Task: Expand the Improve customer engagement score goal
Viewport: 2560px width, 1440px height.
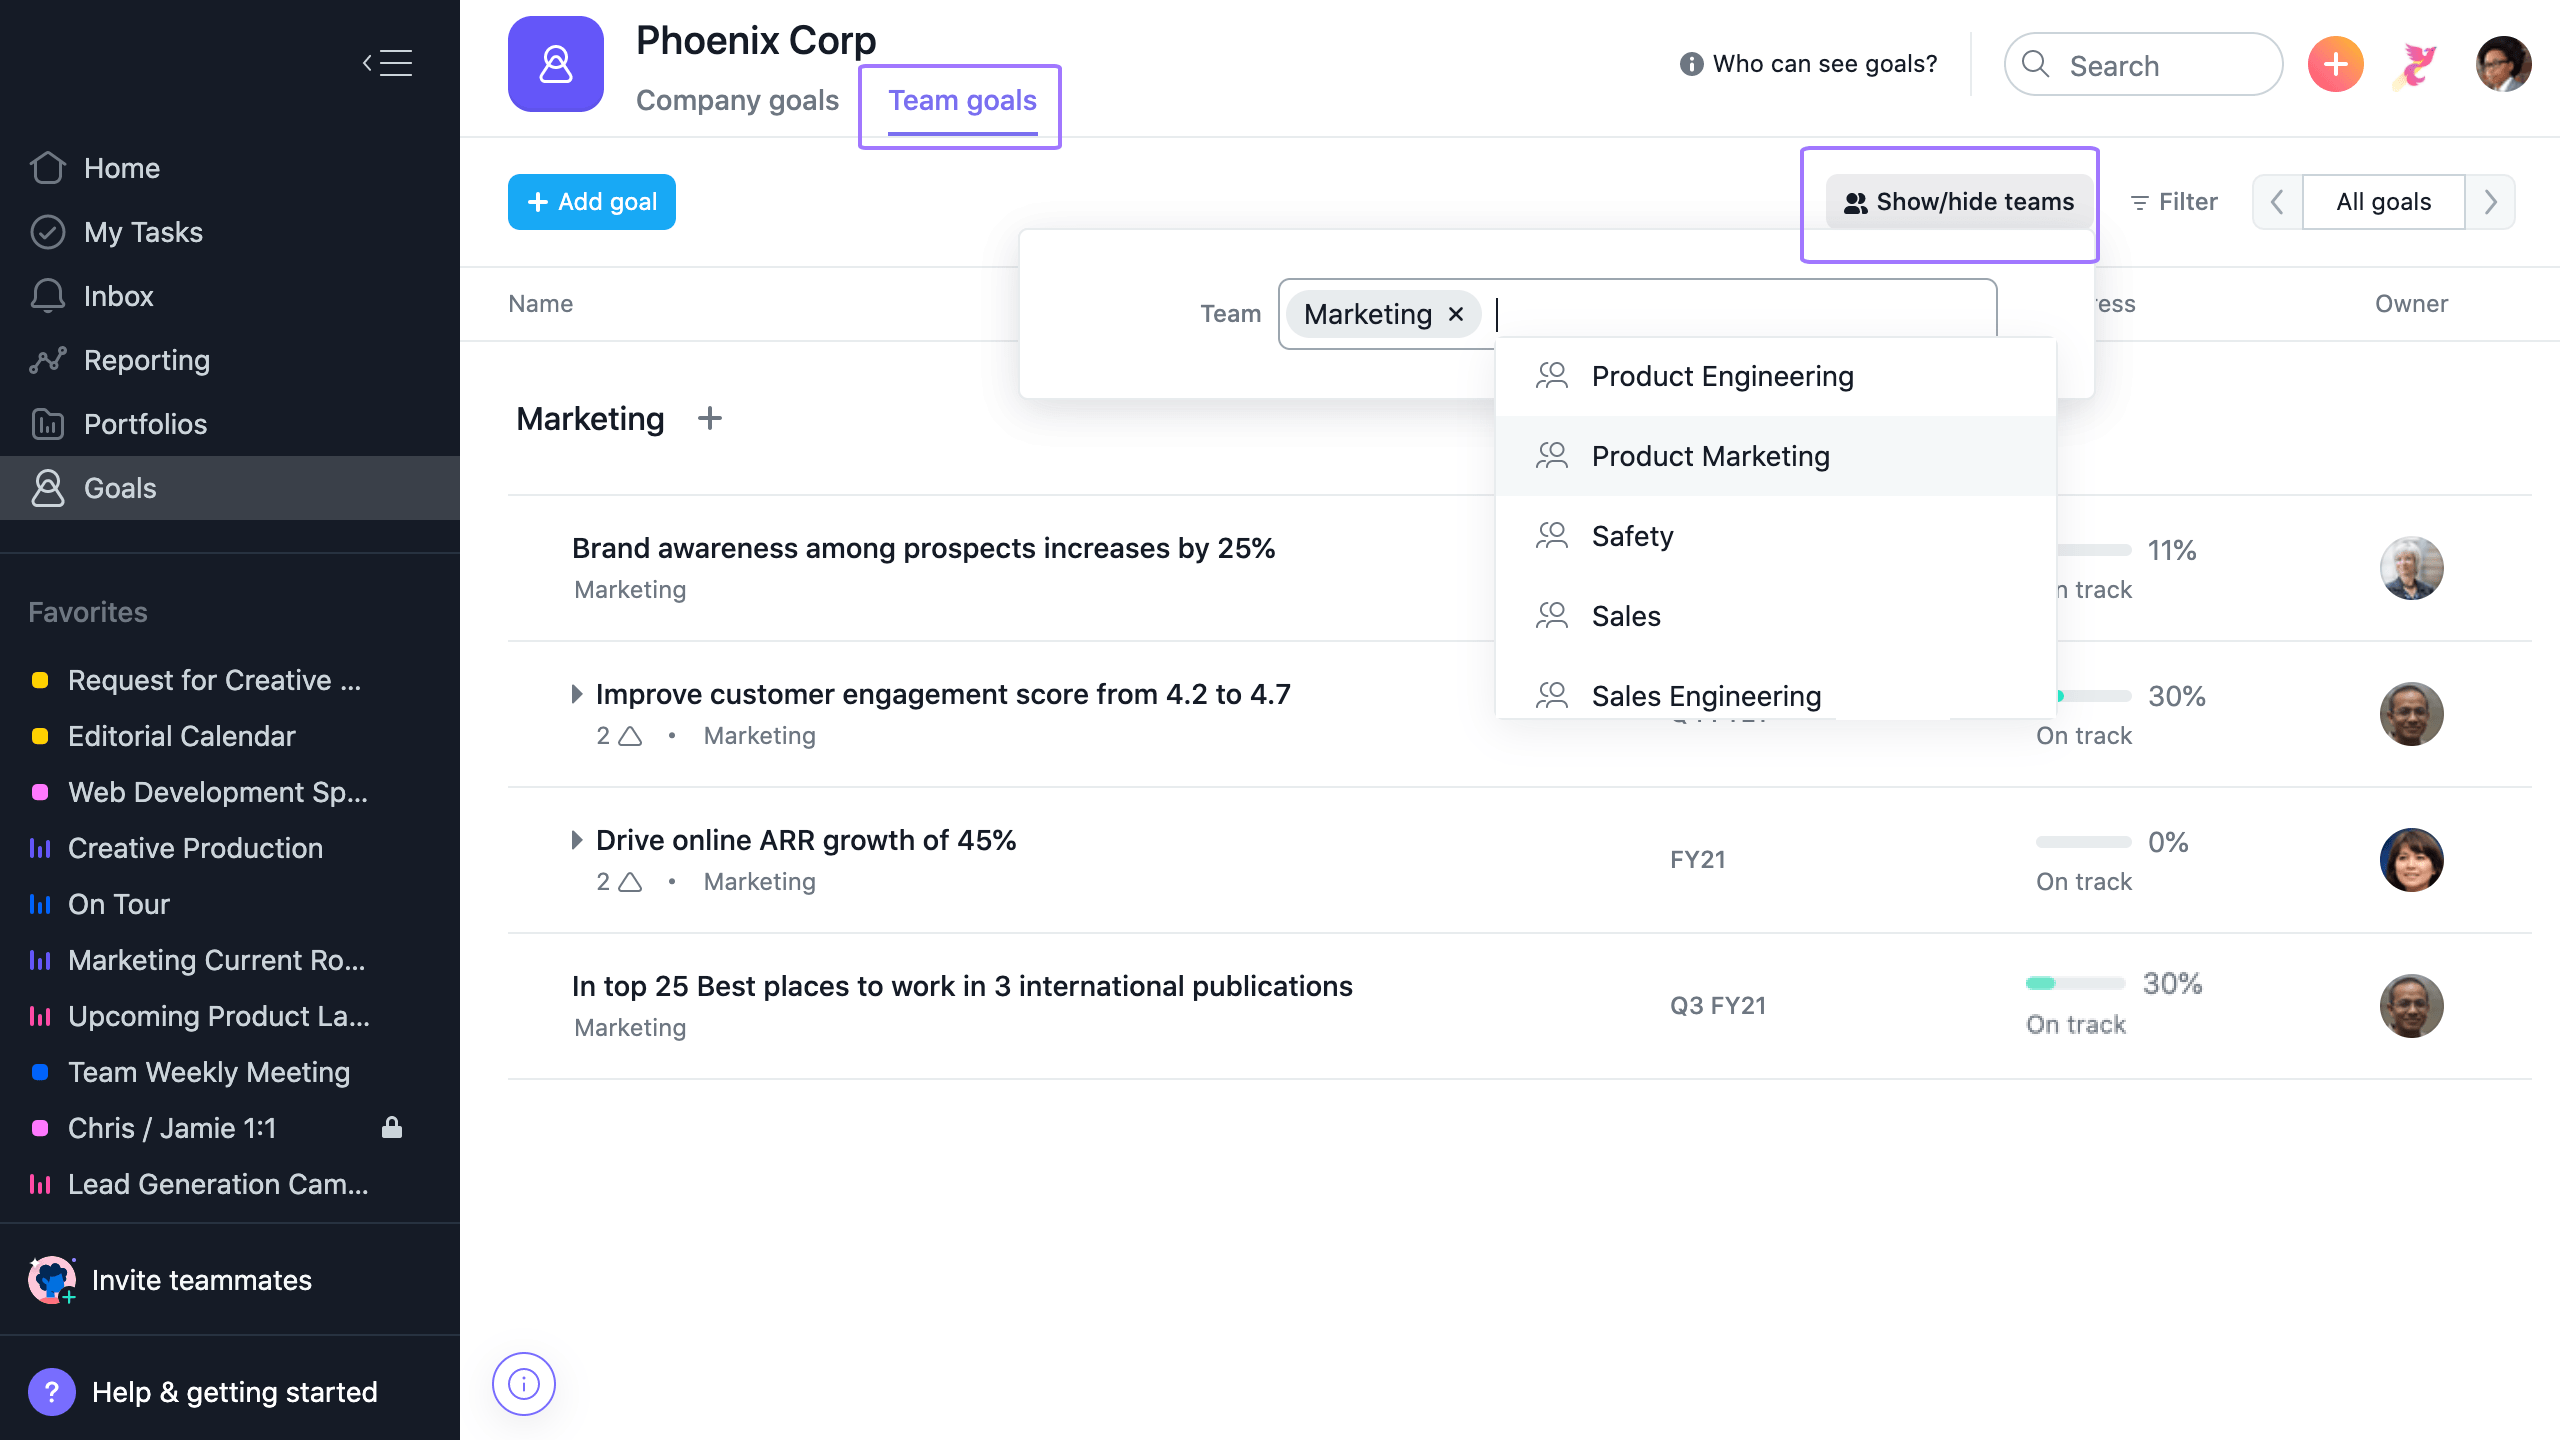Action: 578,693
